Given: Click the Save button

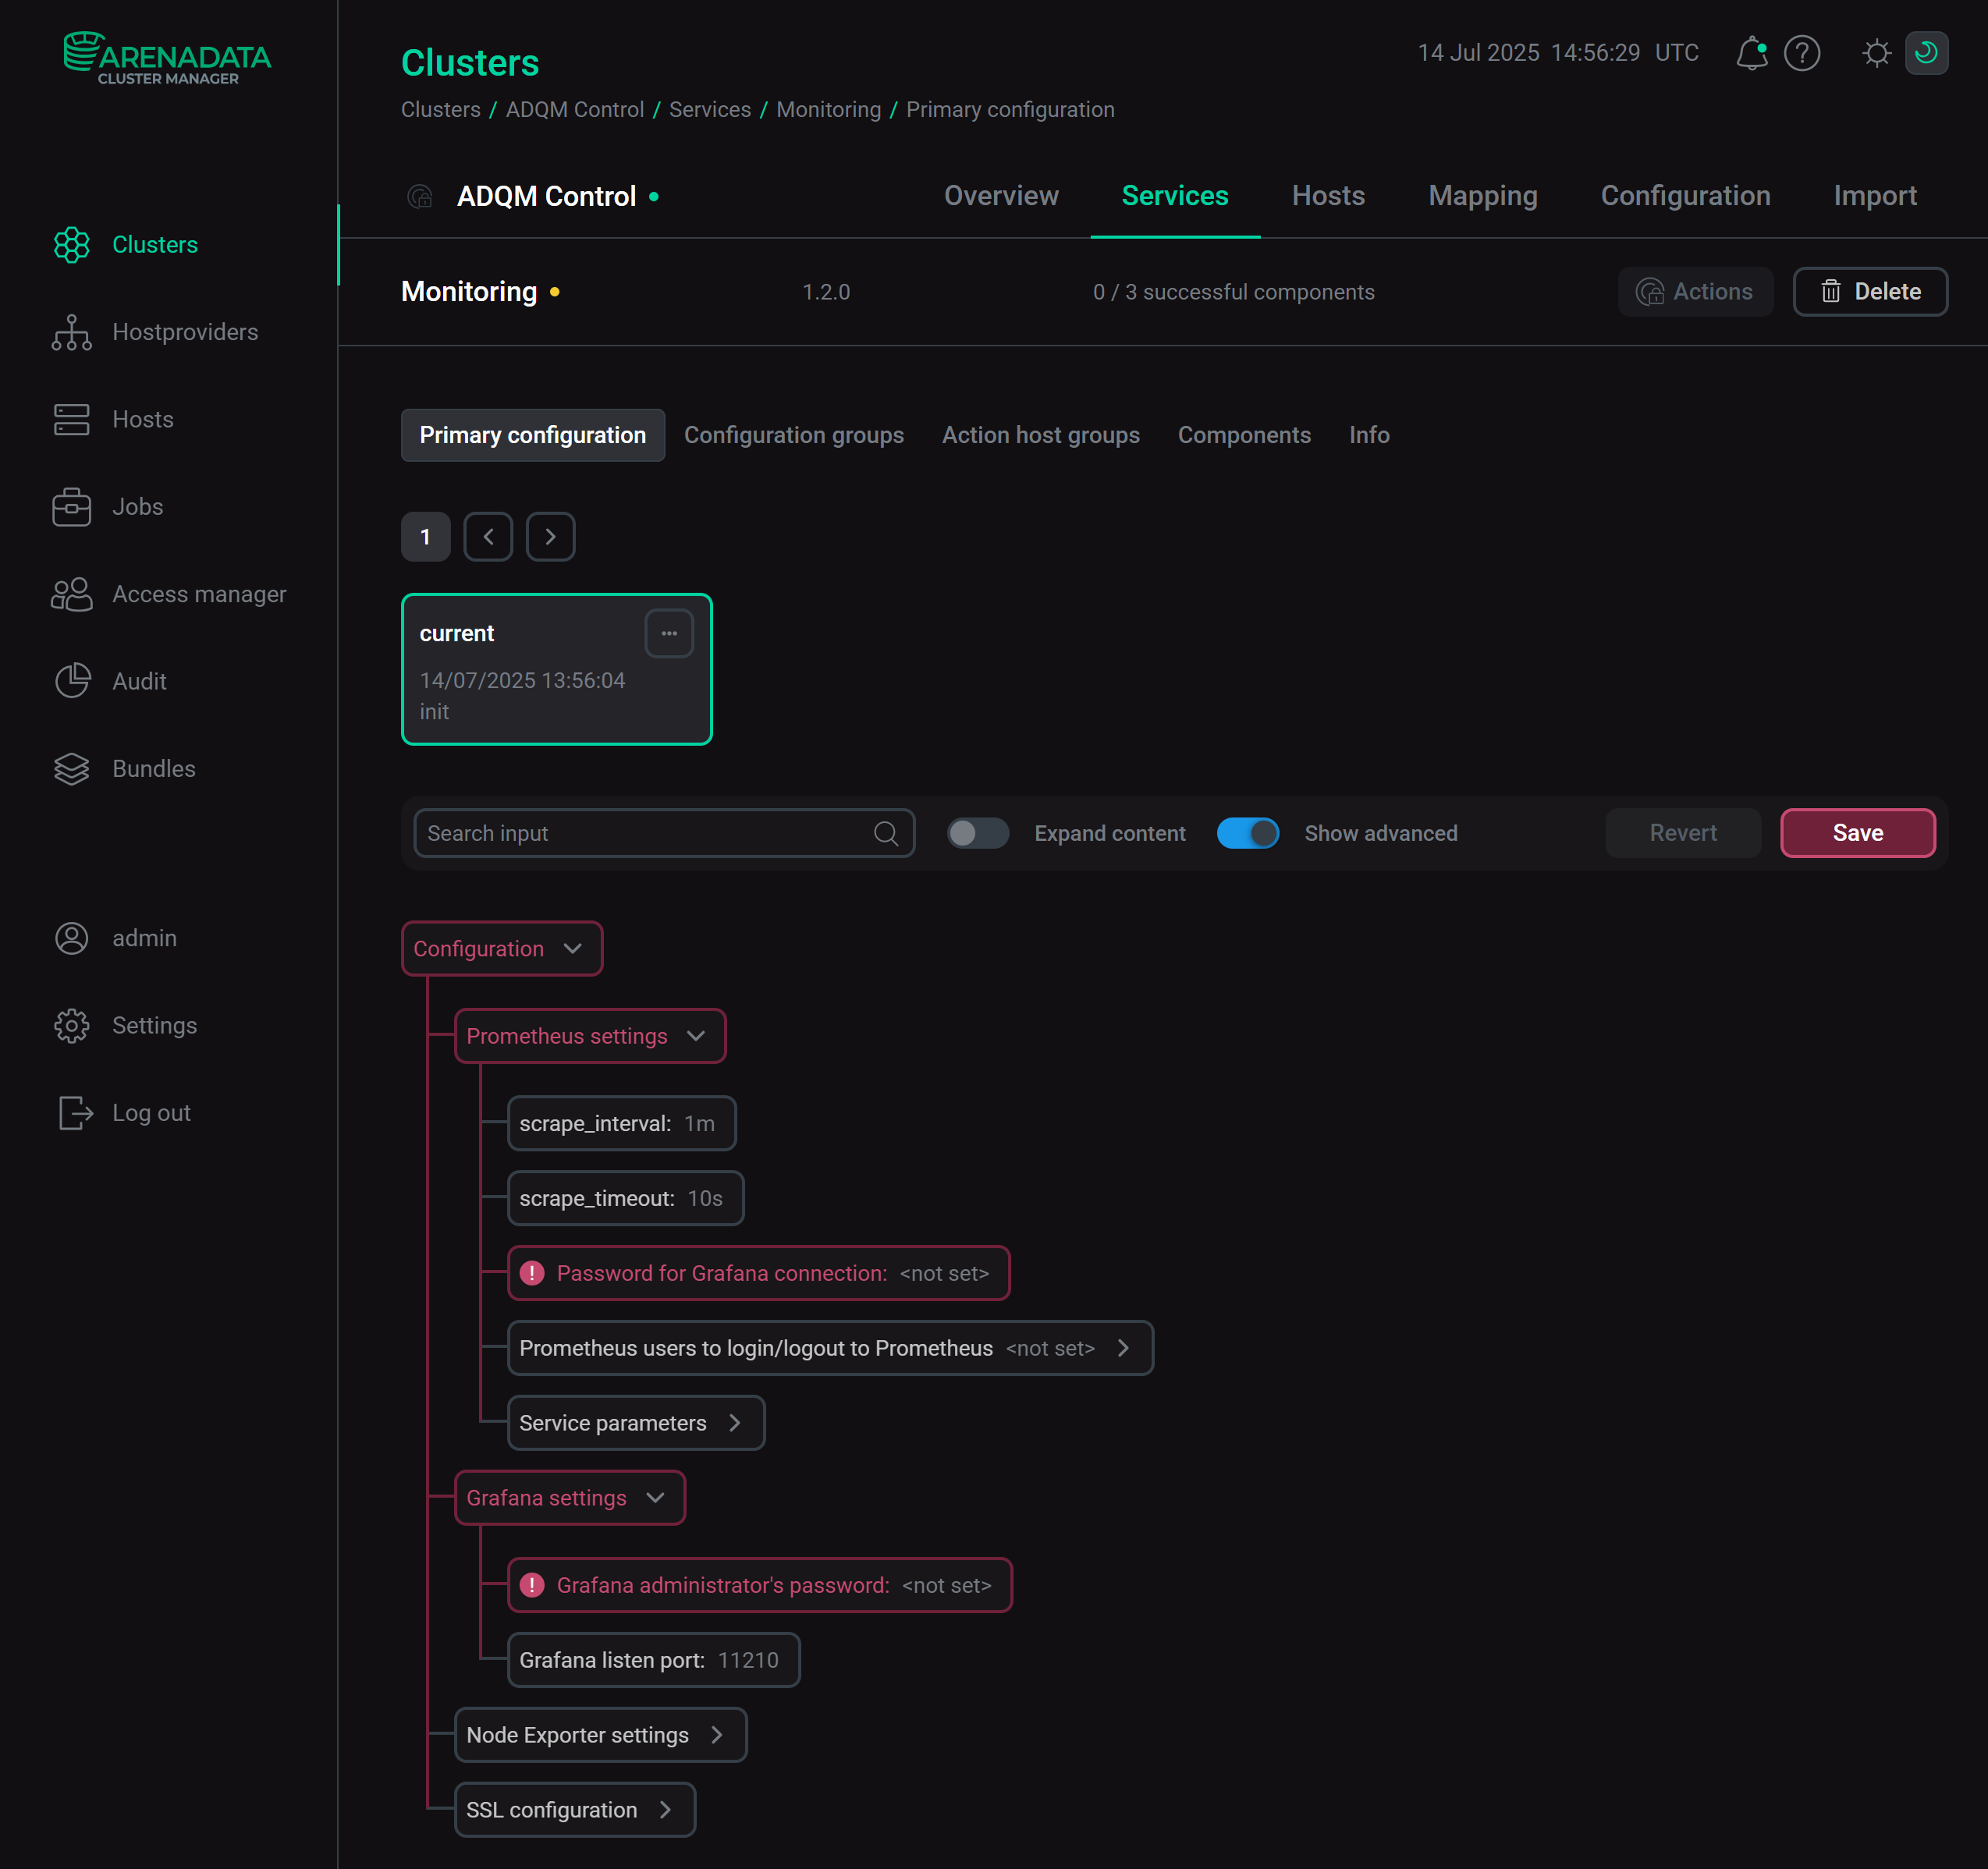Looking at the screenshot, I should (1857, 832).
